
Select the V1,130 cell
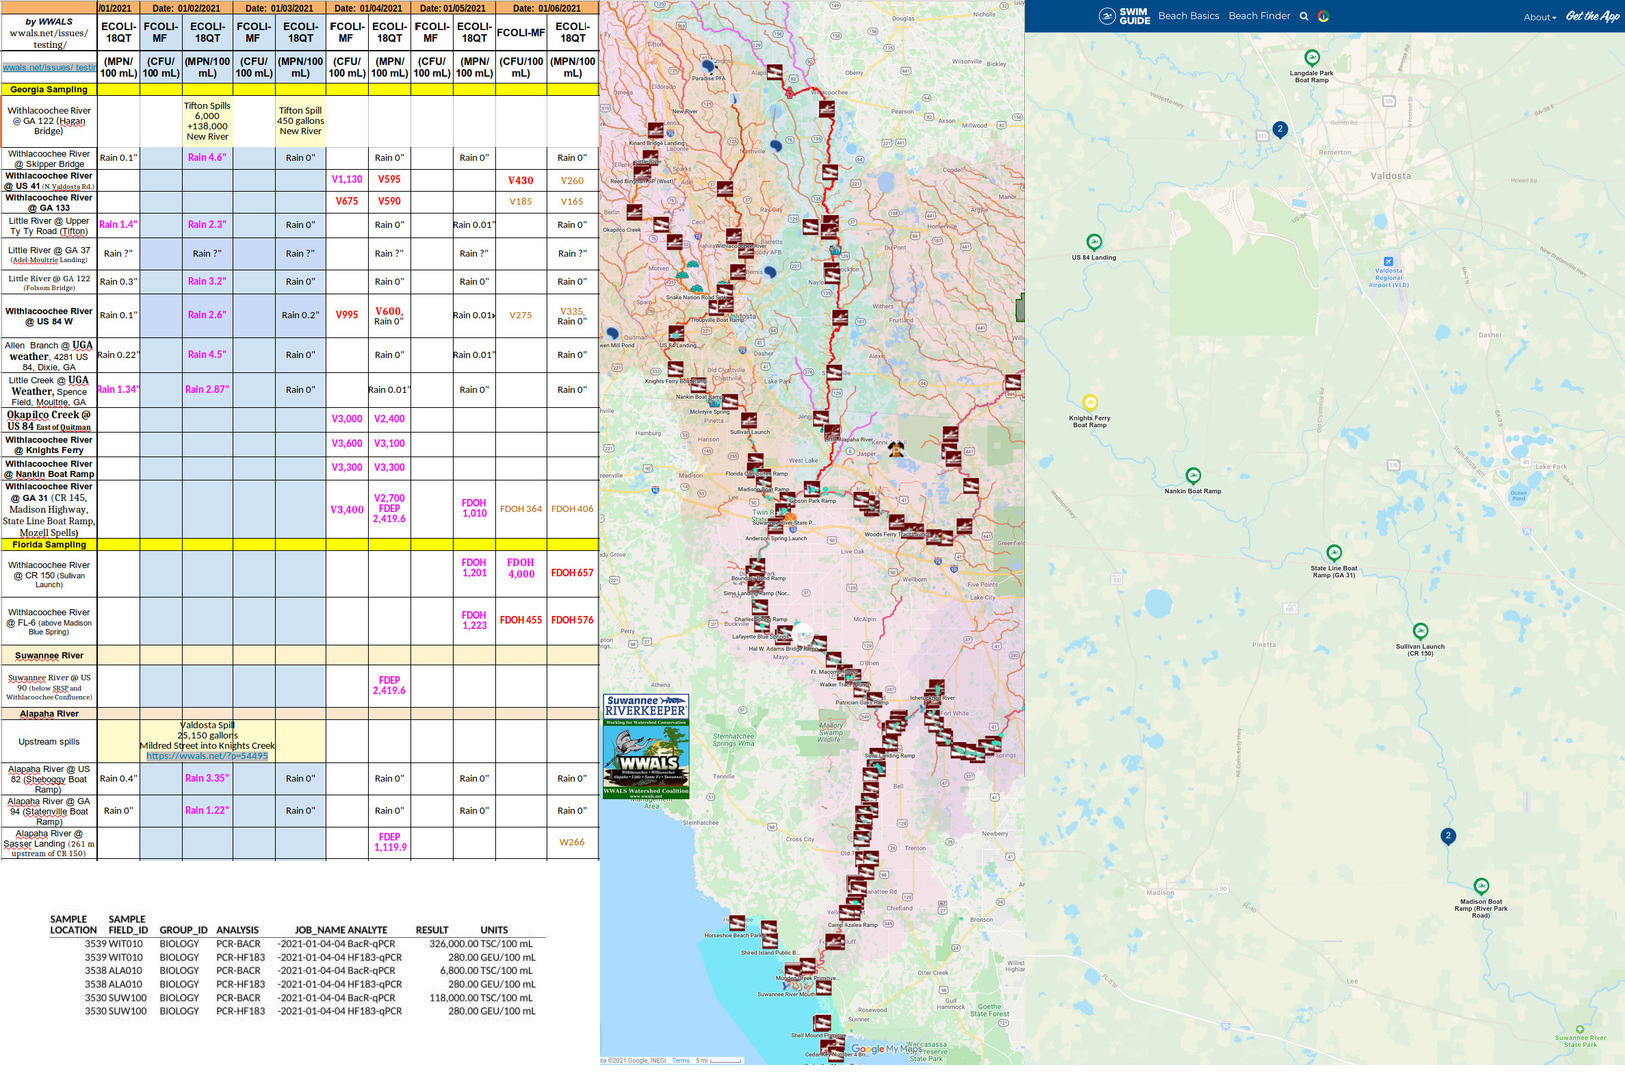click(347, 180)
